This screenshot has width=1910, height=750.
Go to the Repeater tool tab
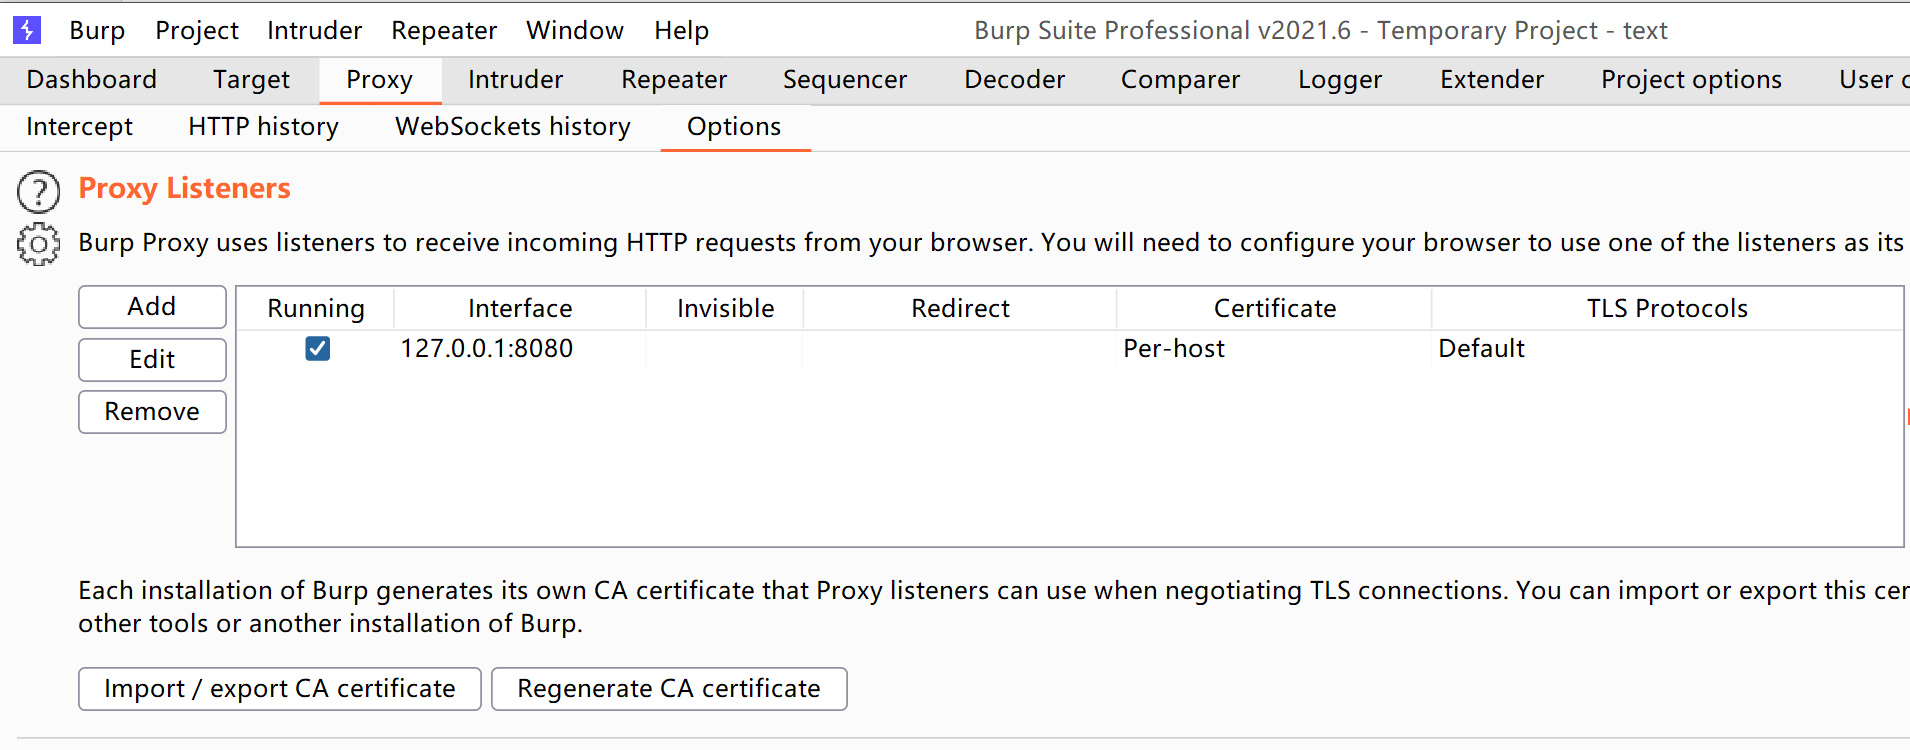tap(674, 80)
